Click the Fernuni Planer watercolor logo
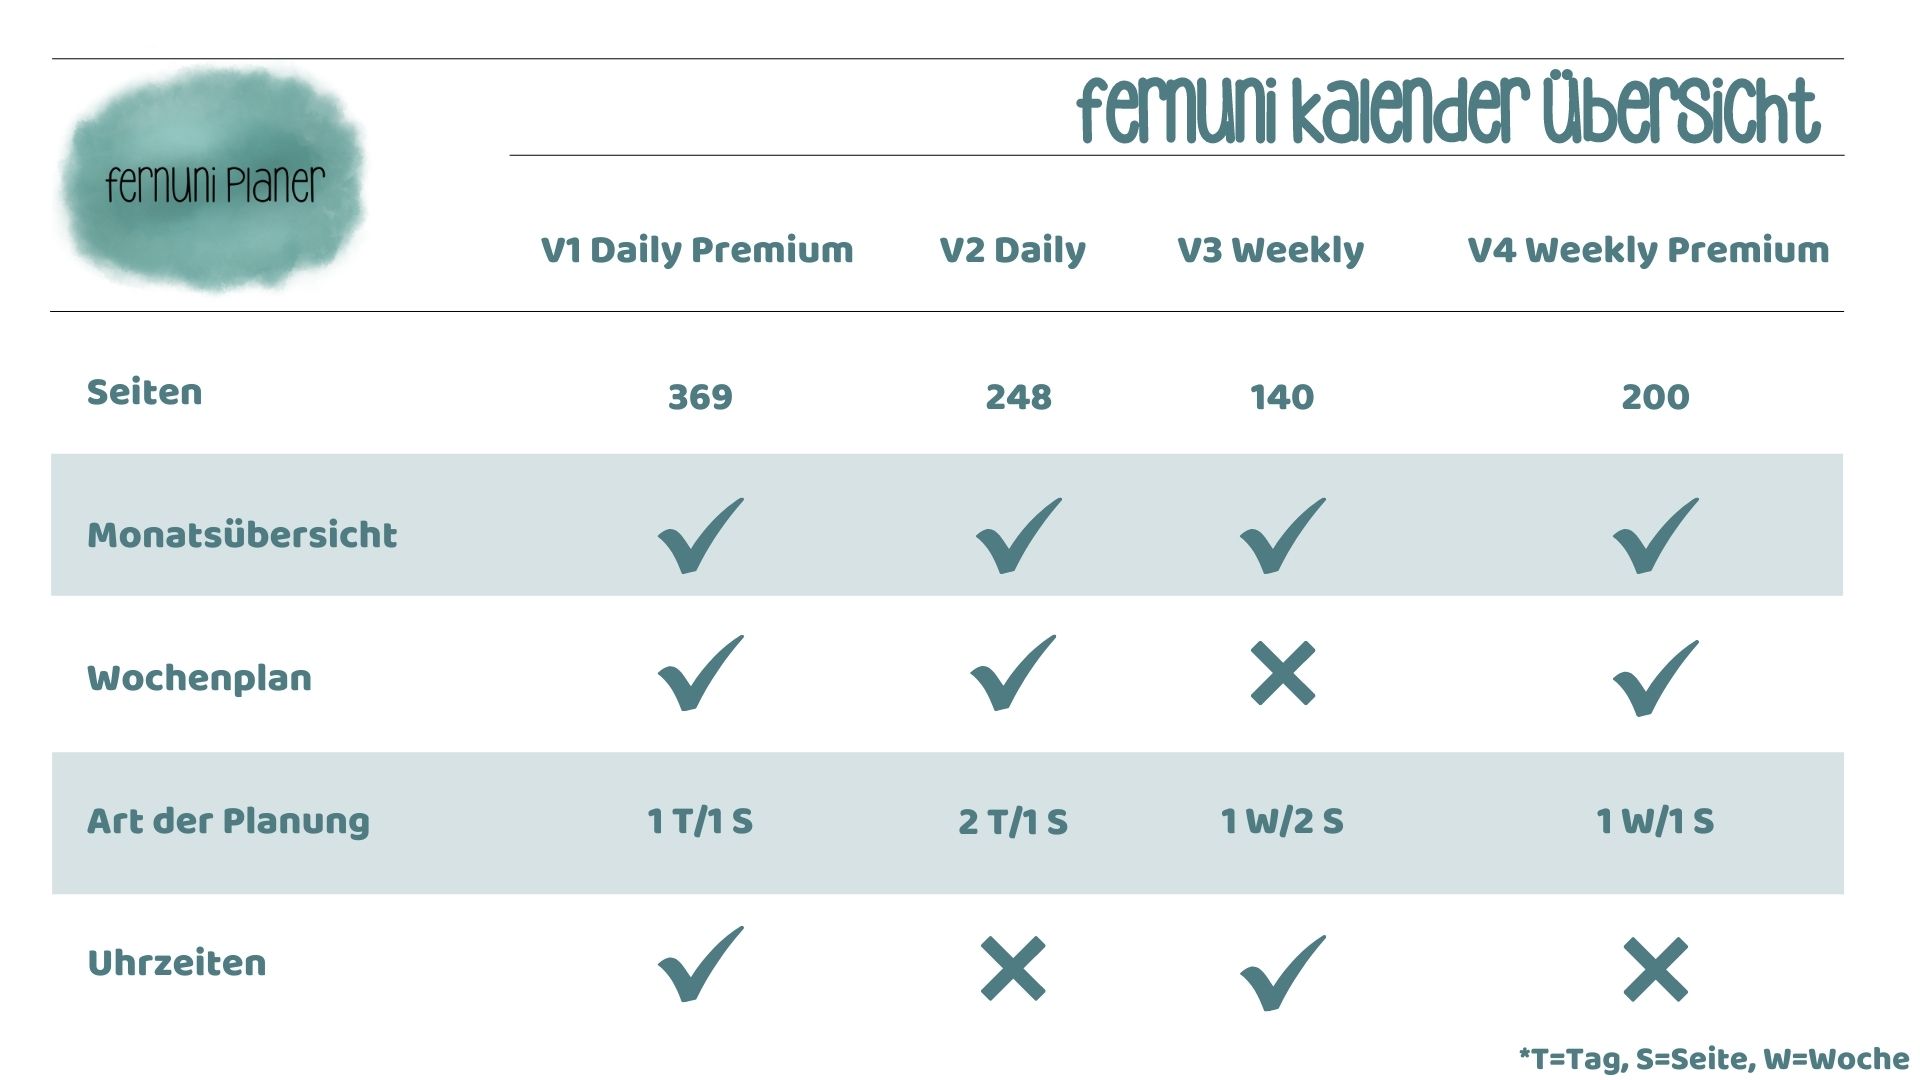Image resolution: width=1920 pixels, height=1080 pixels. [x=214, y=180]
